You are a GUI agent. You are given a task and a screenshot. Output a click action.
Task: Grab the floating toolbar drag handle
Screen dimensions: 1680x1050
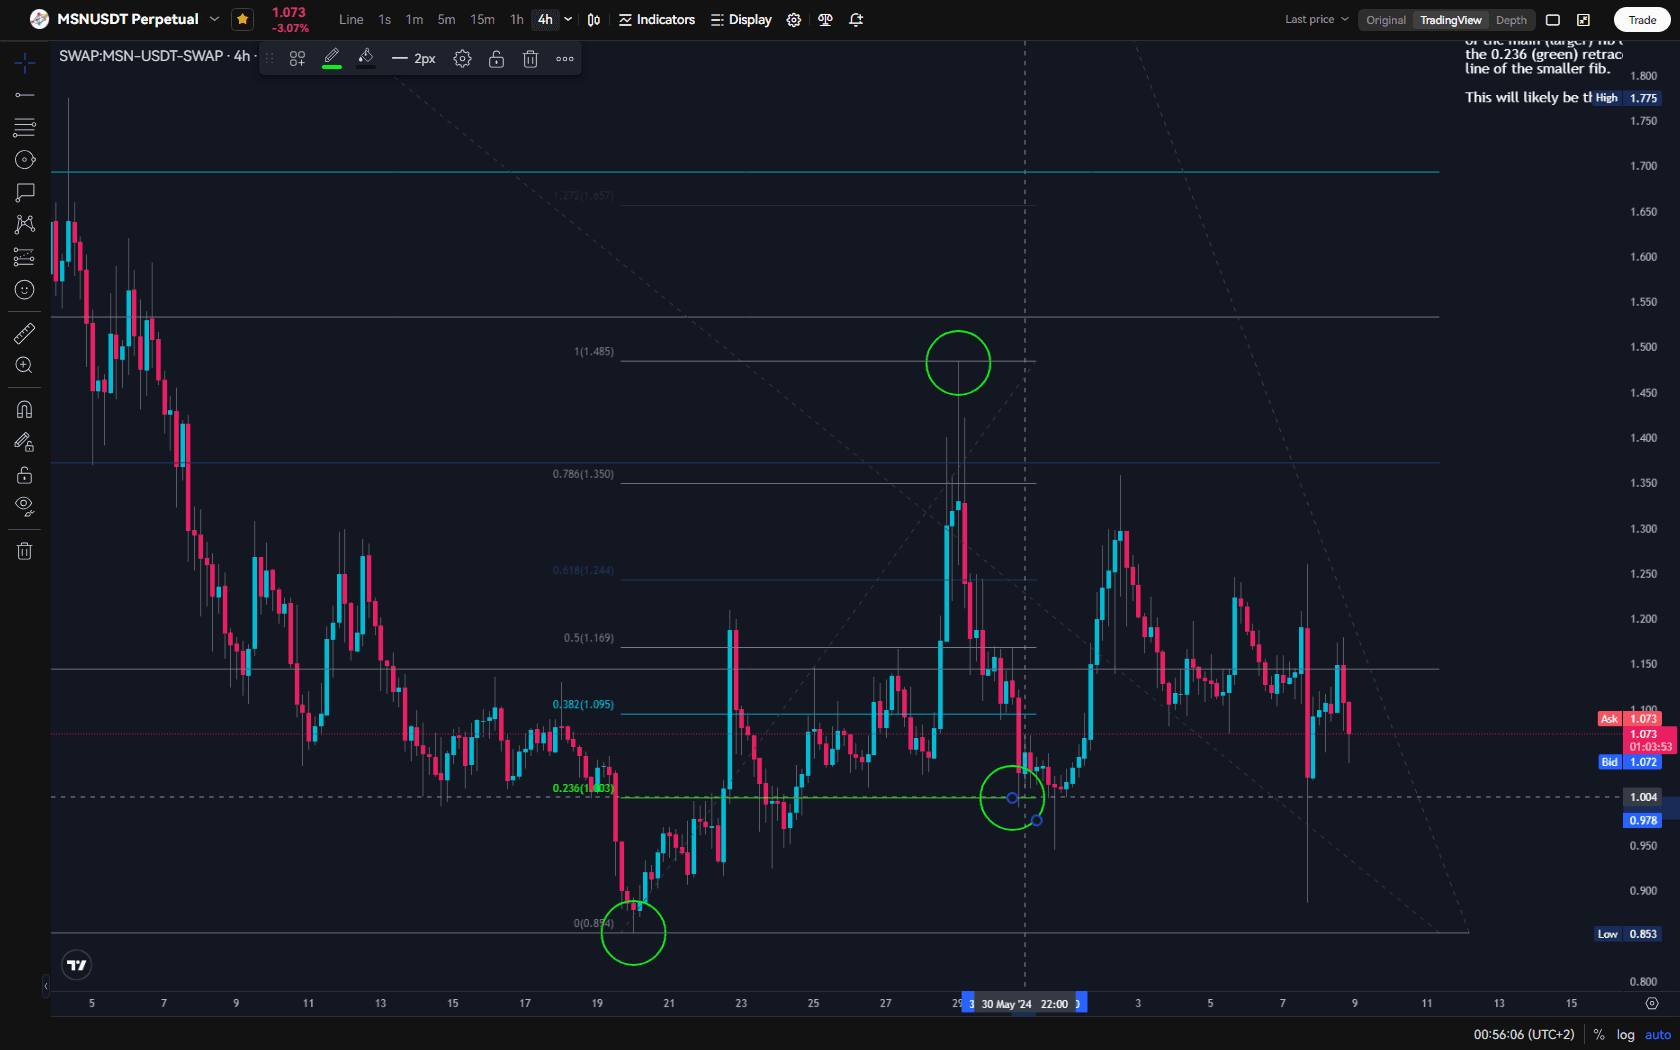coord(269,59)
